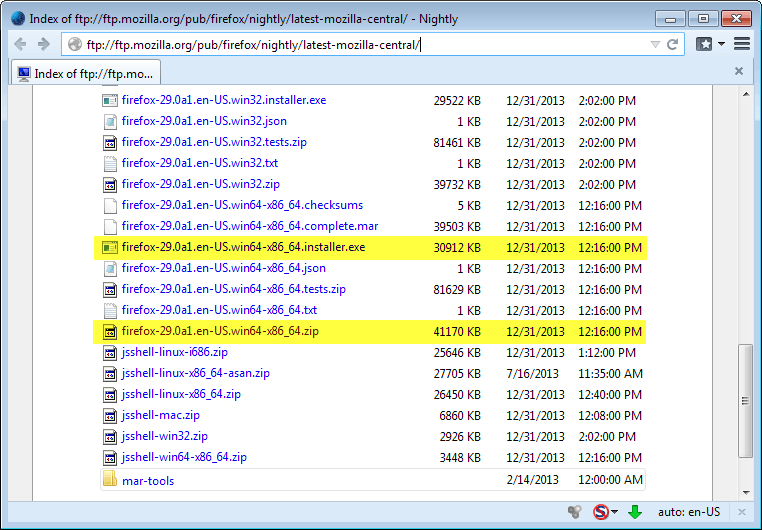Screen dimensions: 762x530
Task: Click file icon for win64 complete.mar
Action: coord(110,226)
